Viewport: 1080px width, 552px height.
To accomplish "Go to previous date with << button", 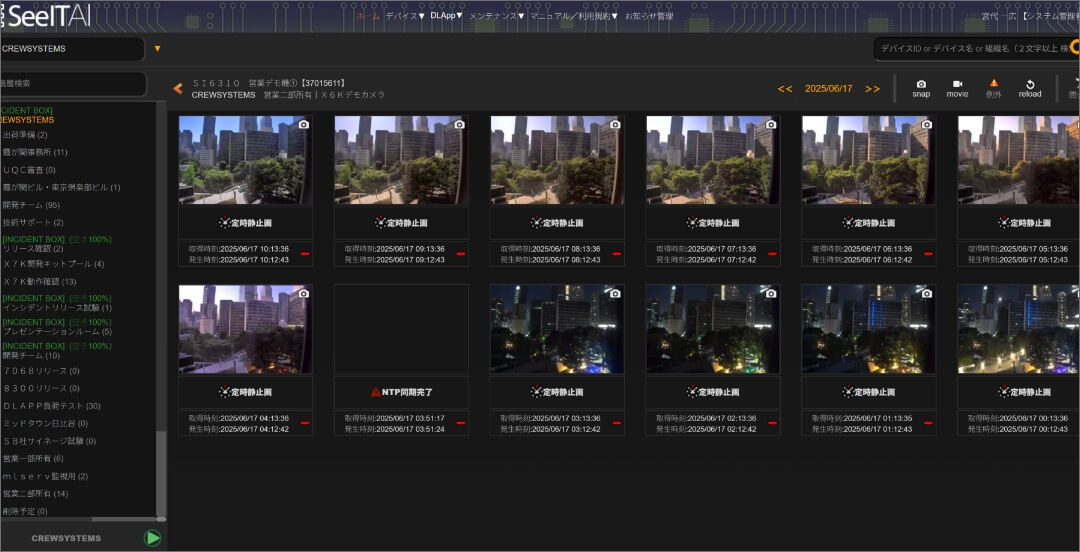I will tap(785, 89).
